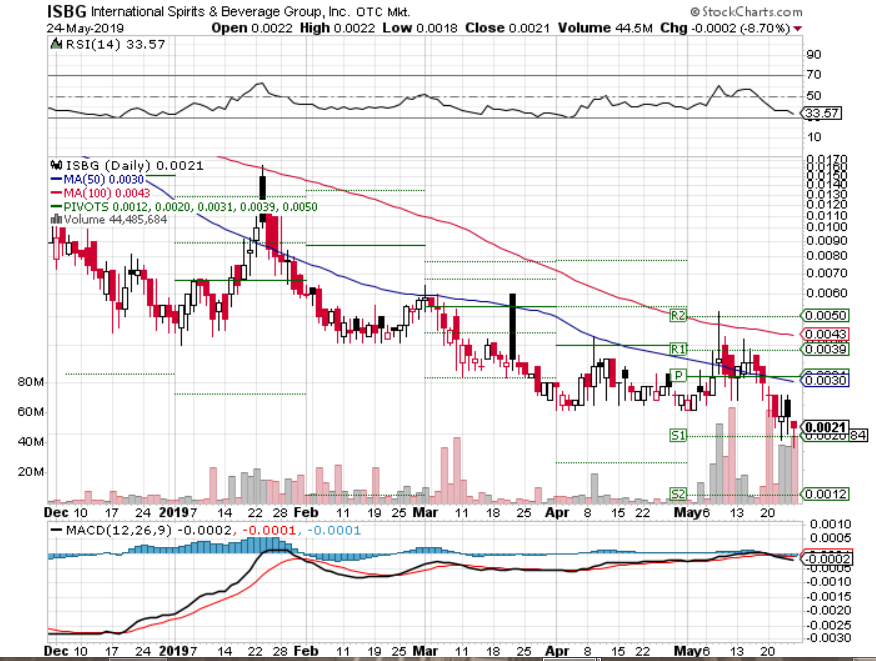876x661 pixels.
Task: Click the R2 pivot level label
Action: pos(680,313)
